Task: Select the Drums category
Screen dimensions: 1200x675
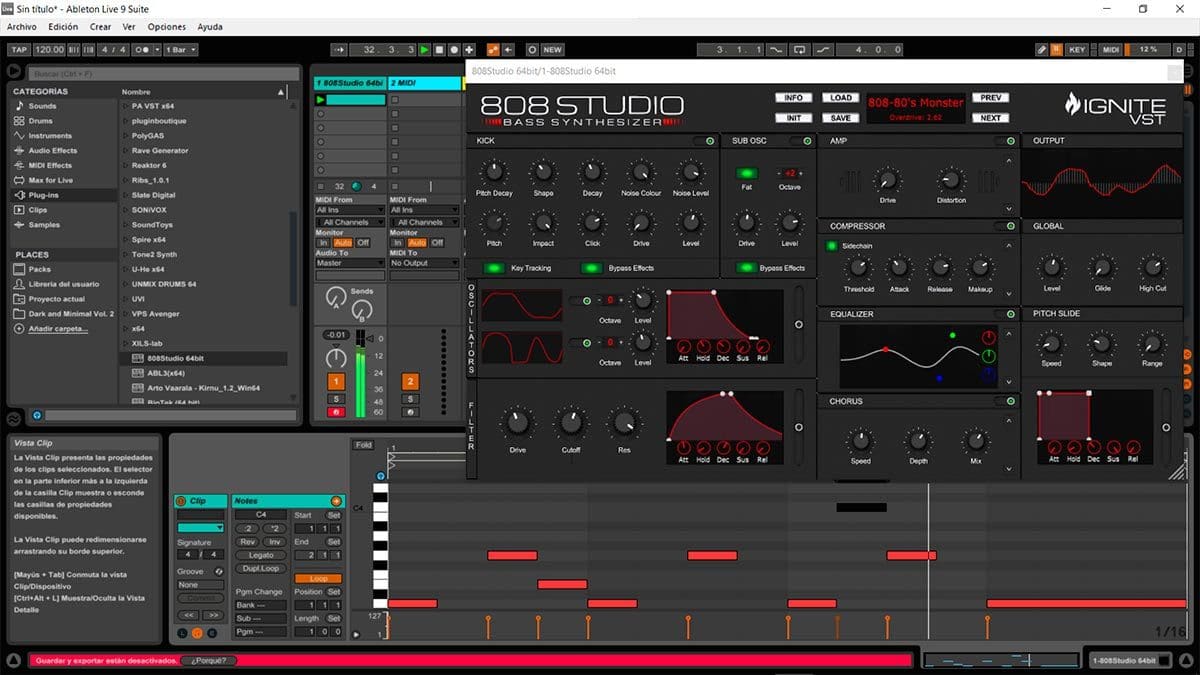Action: coord(40,121)
